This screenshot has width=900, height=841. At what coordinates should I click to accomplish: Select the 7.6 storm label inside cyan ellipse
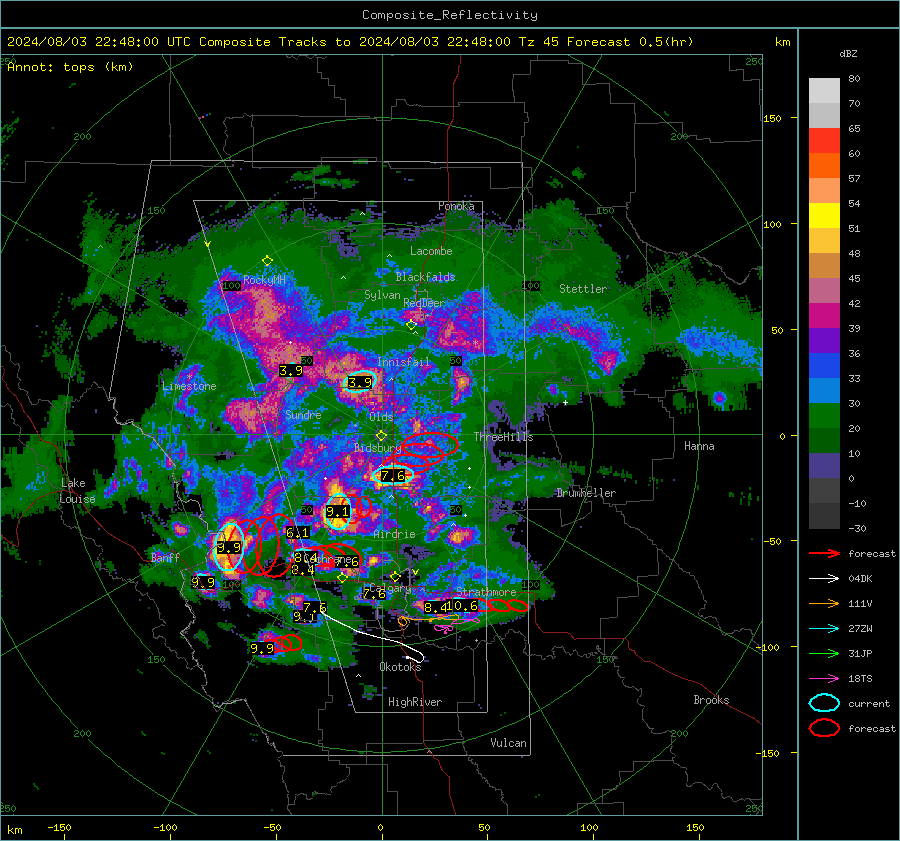[393, 476]
